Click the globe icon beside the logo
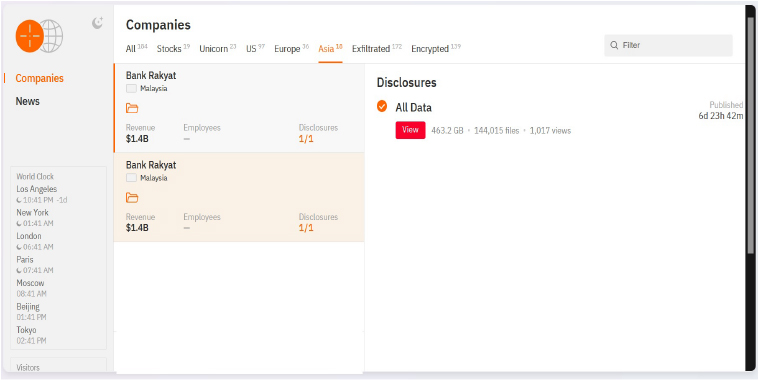 click(x=52, y=36)
